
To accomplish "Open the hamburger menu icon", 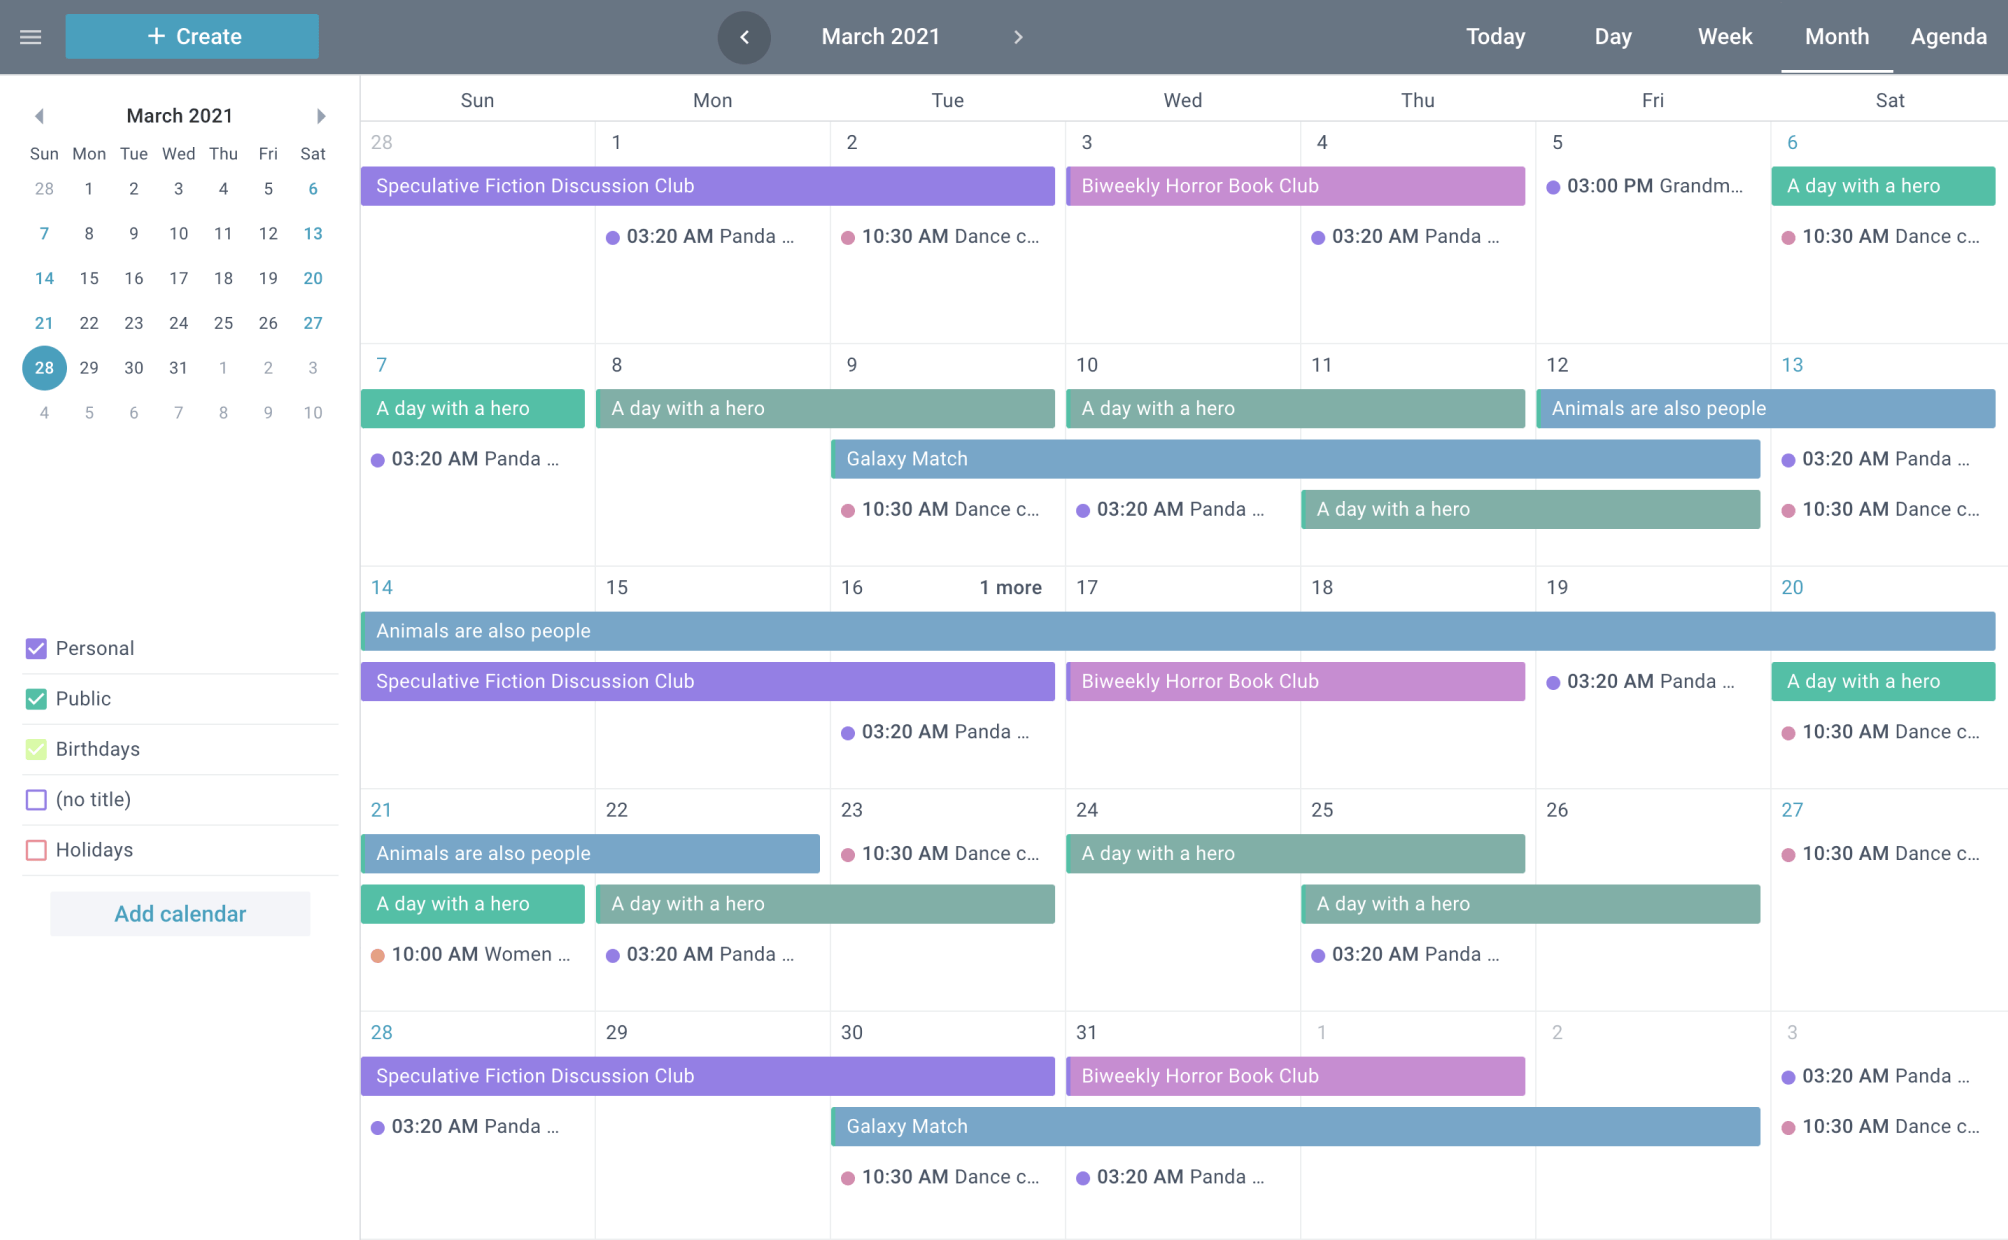I will click(x=31, y=37).
